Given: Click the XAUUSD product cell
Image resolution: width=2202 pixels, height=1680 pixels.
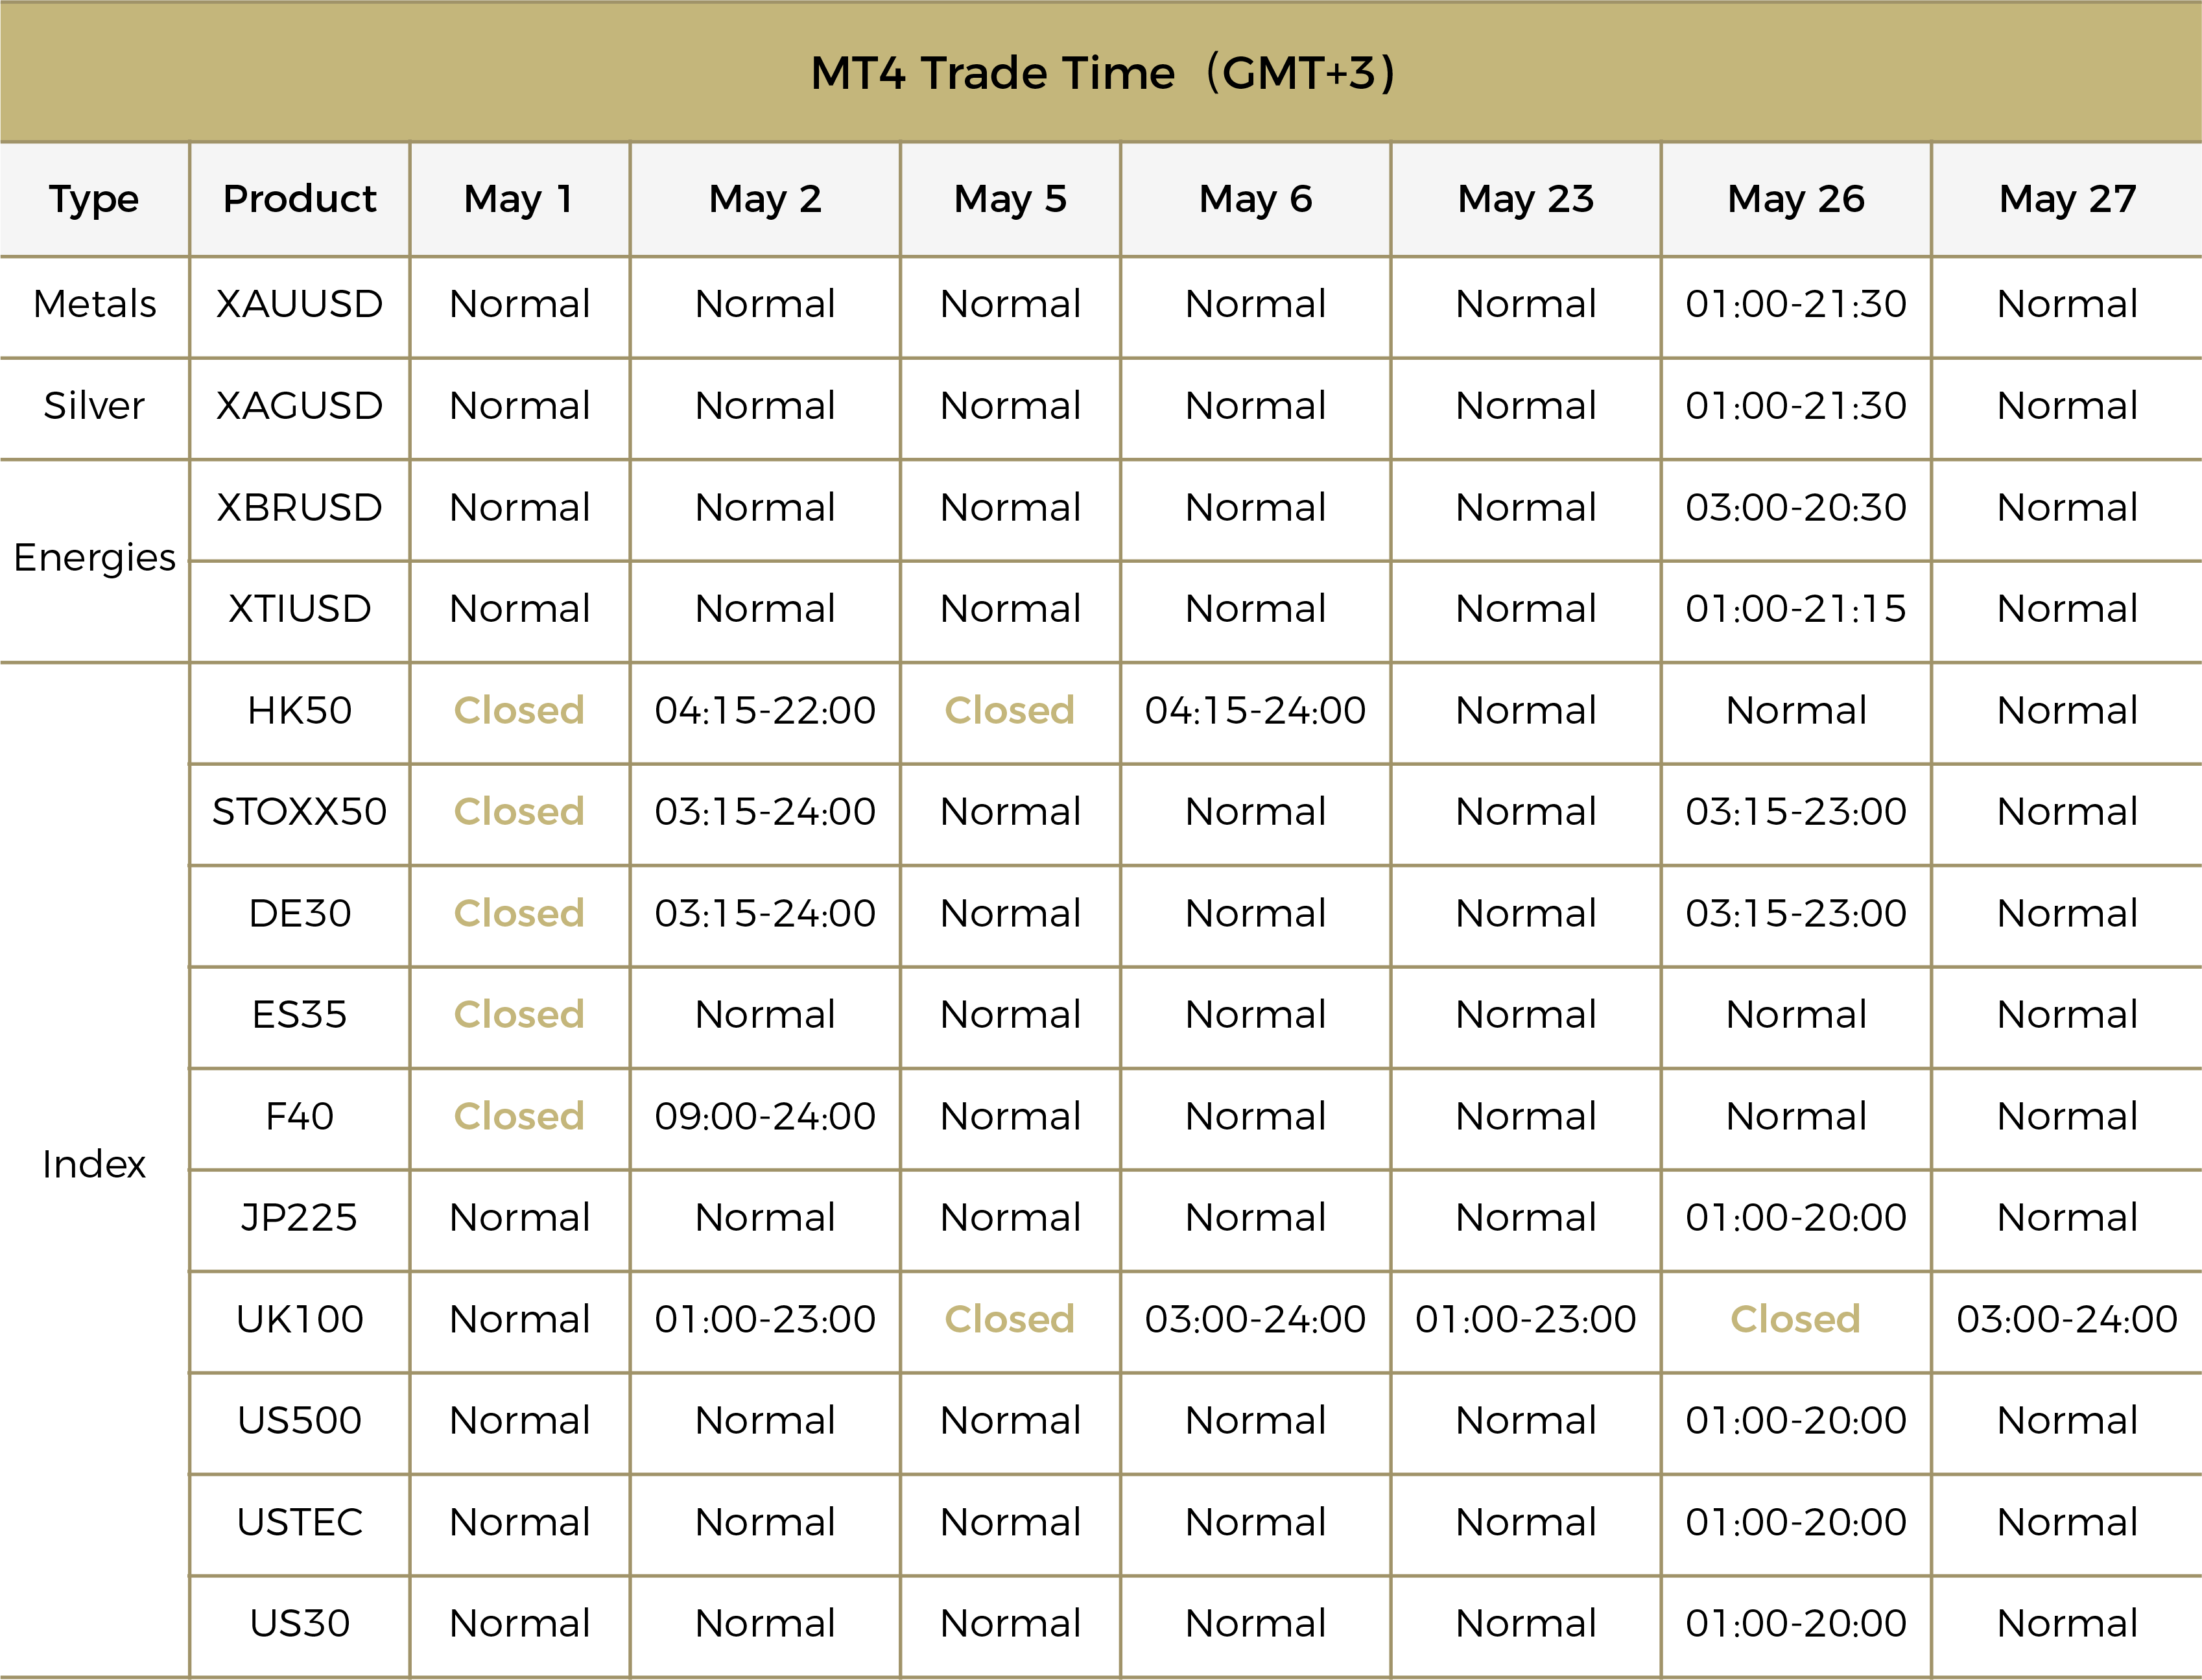Looking at the screenshot, I should tap(300, 304).
